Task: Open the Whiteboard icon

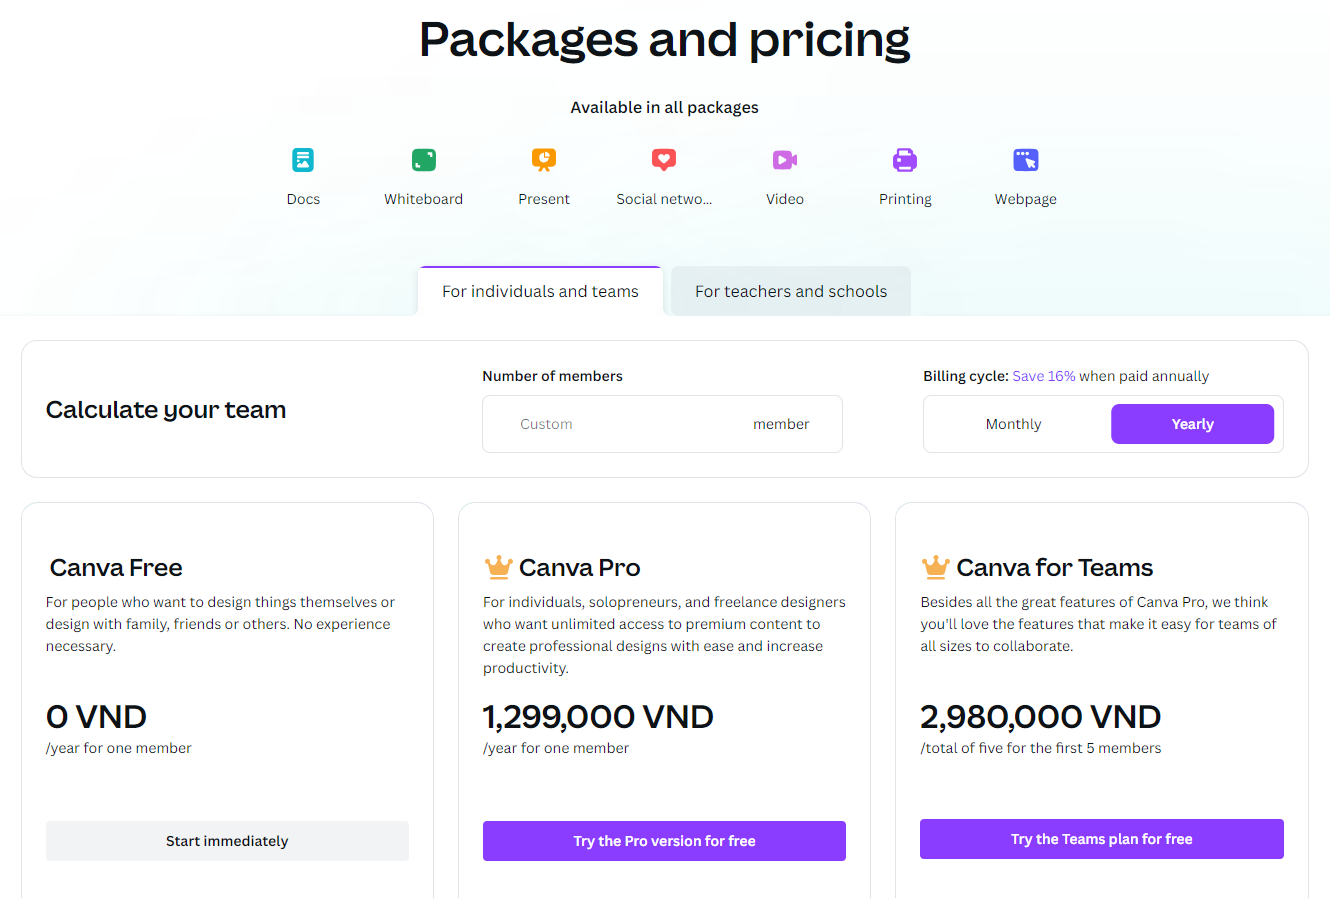Action: coord(424,160)
